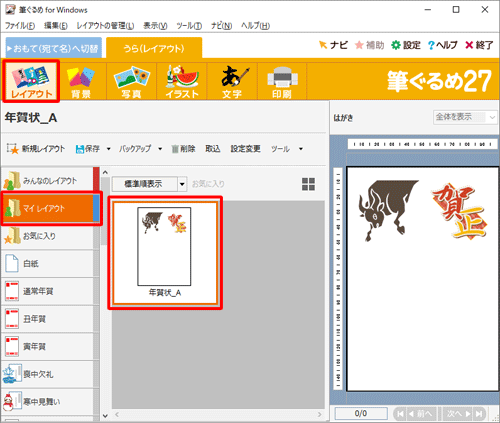This screenshot has height=423, width=500.
Task: Open the 印刷 print tool
Action: [x=282, y=82]
